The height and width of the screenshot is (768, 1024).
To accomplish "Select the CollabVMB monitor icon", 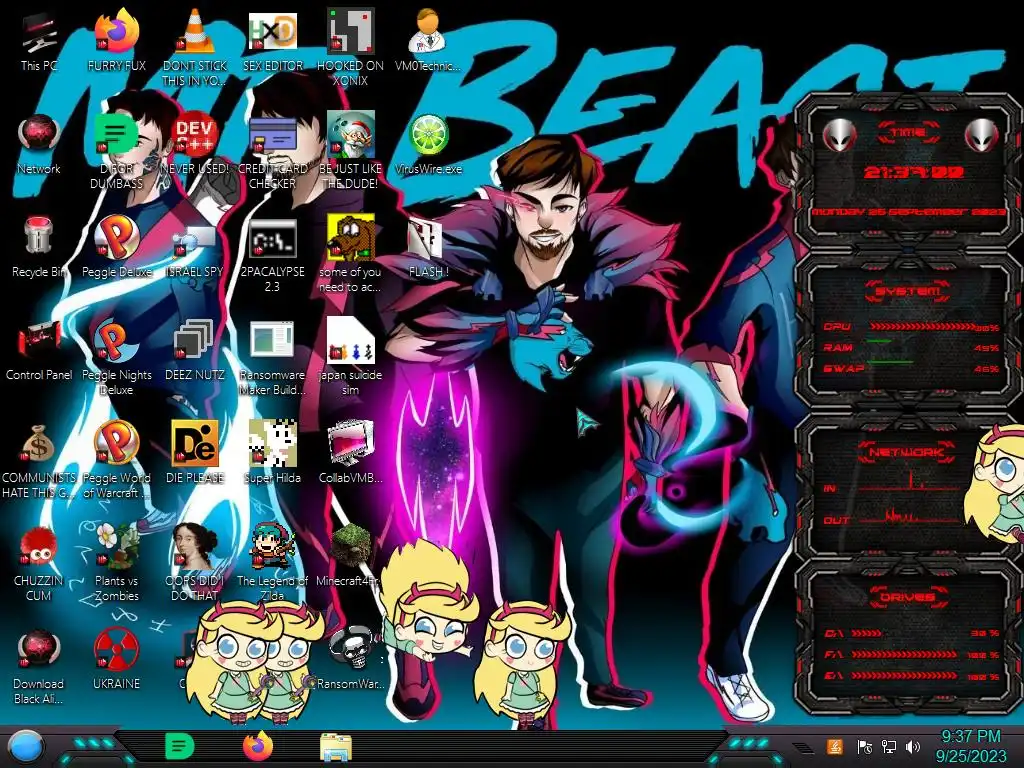I will click(x=350, y=444).
